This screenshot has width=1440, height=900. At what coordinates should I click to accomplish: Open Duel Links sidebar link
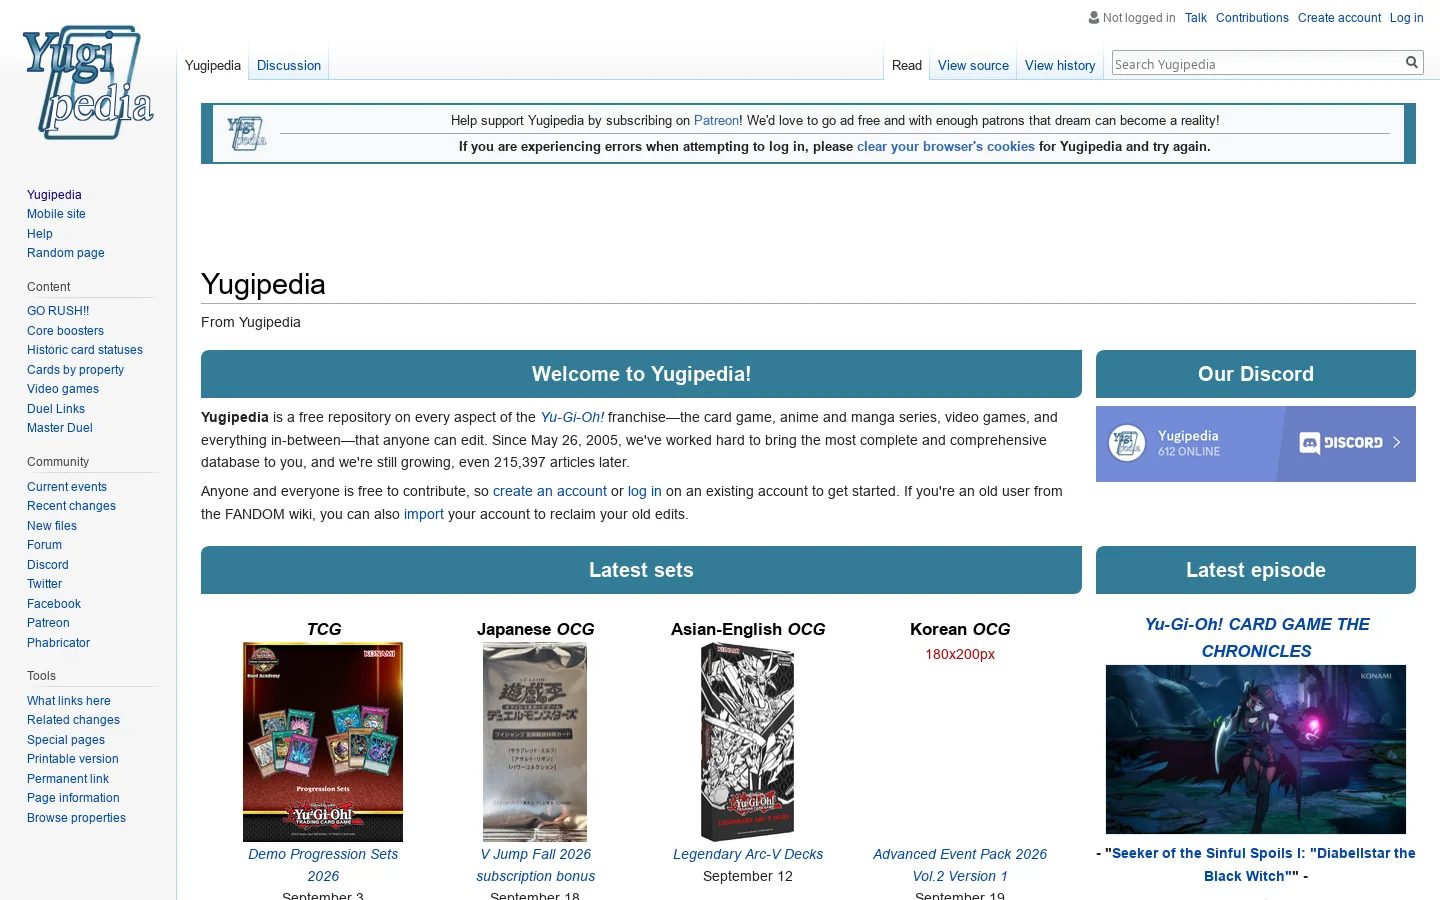tap(56, 409)
